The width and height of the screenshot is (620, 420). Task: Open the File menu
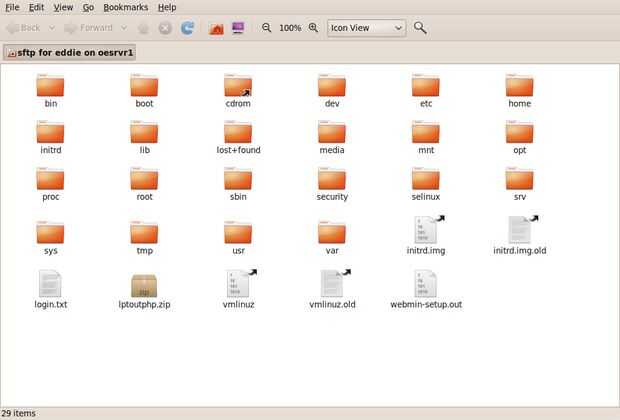click(12, 7)
